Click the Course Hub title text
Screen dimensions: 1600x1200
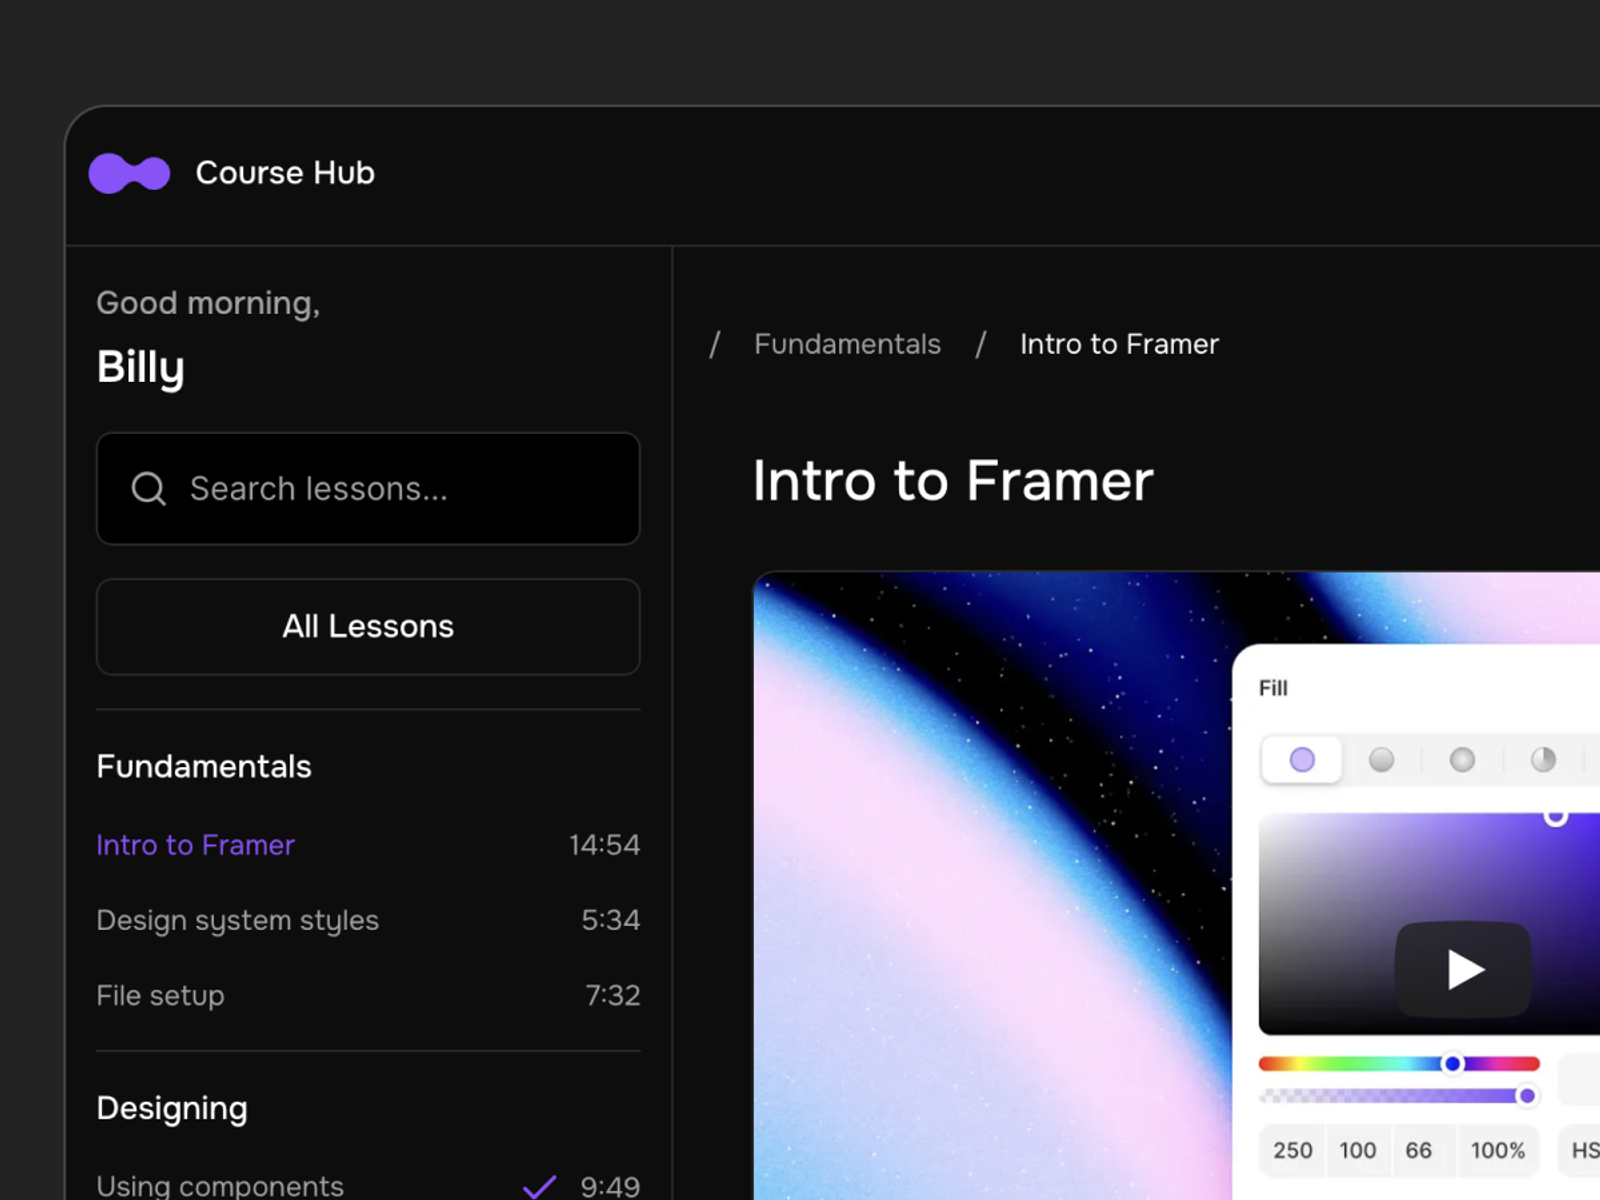click(x=285, y=173)
